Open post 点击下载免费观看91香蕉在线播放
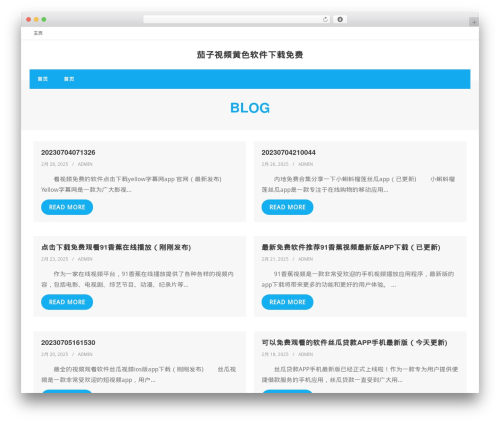500x423 pixels. coord(116,247)
